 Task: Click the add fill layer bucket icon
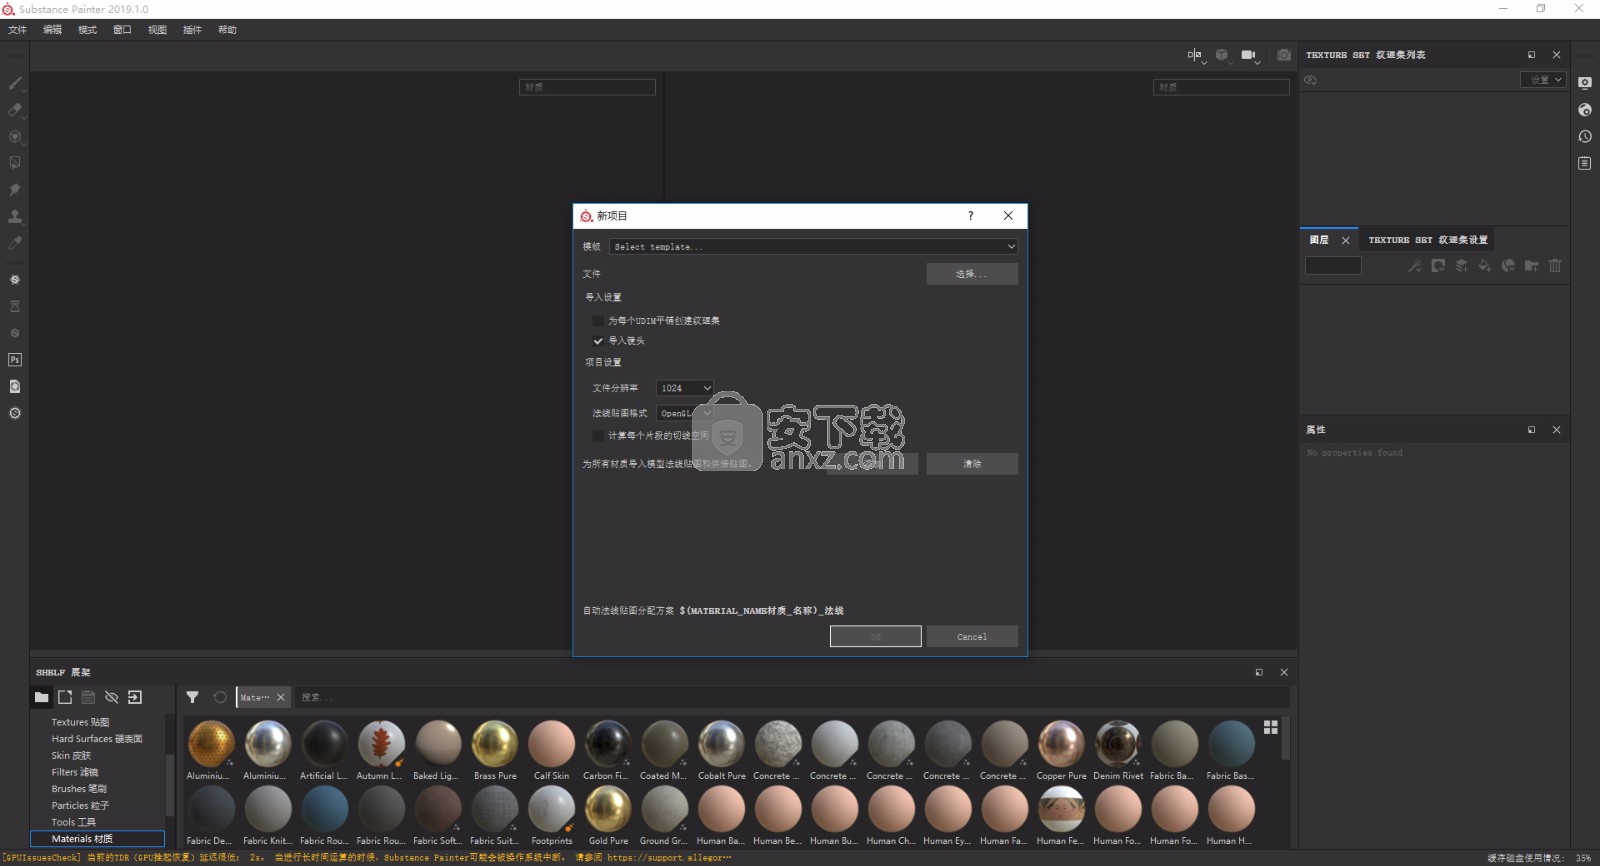click(1485, 266)
